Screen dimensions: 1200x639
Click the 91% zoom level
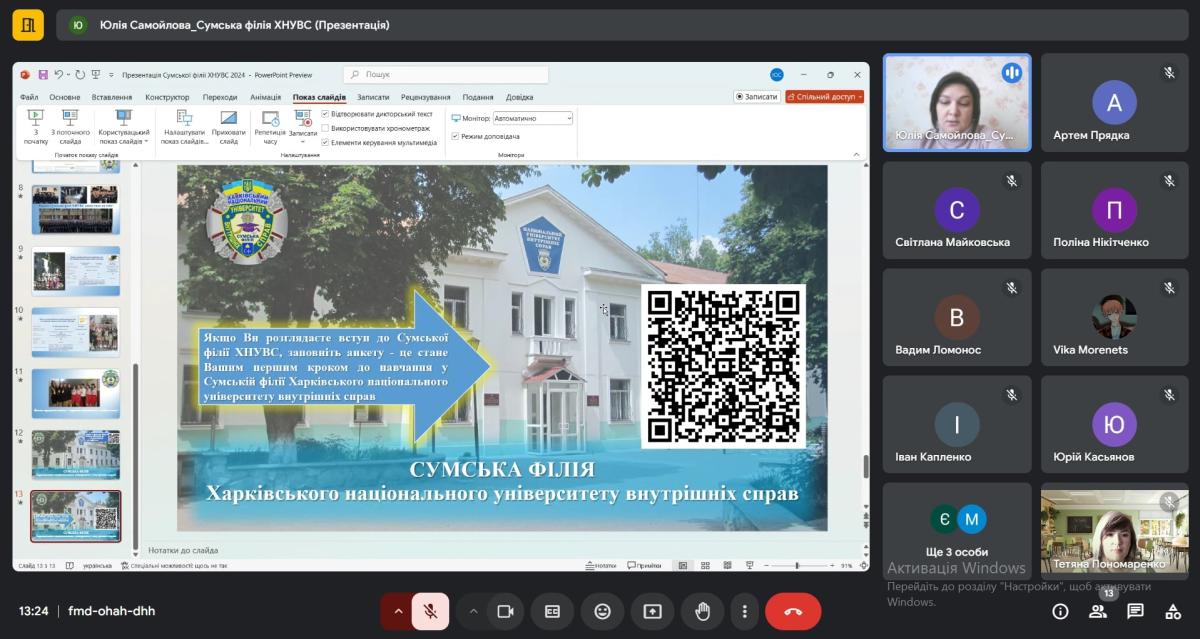tap(847, 566)
